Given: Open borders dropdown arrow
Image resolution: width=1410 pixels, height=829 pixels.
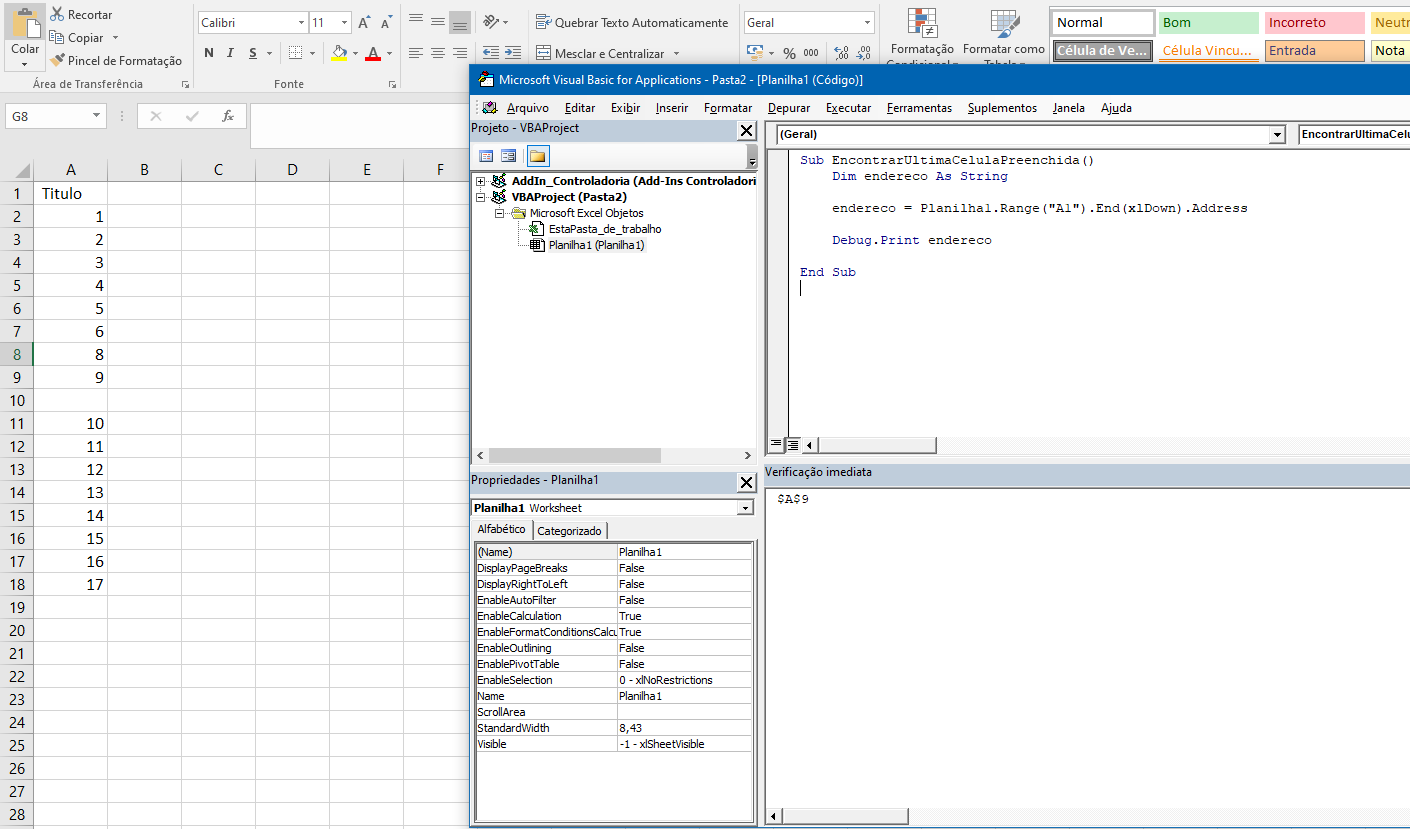Looking at the screenshot, I should click(312, 53).
